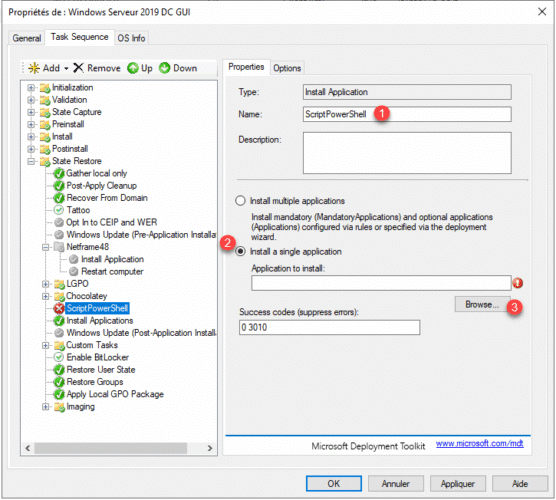Click the Netframe48 gray folder icon

click(59, 247)
